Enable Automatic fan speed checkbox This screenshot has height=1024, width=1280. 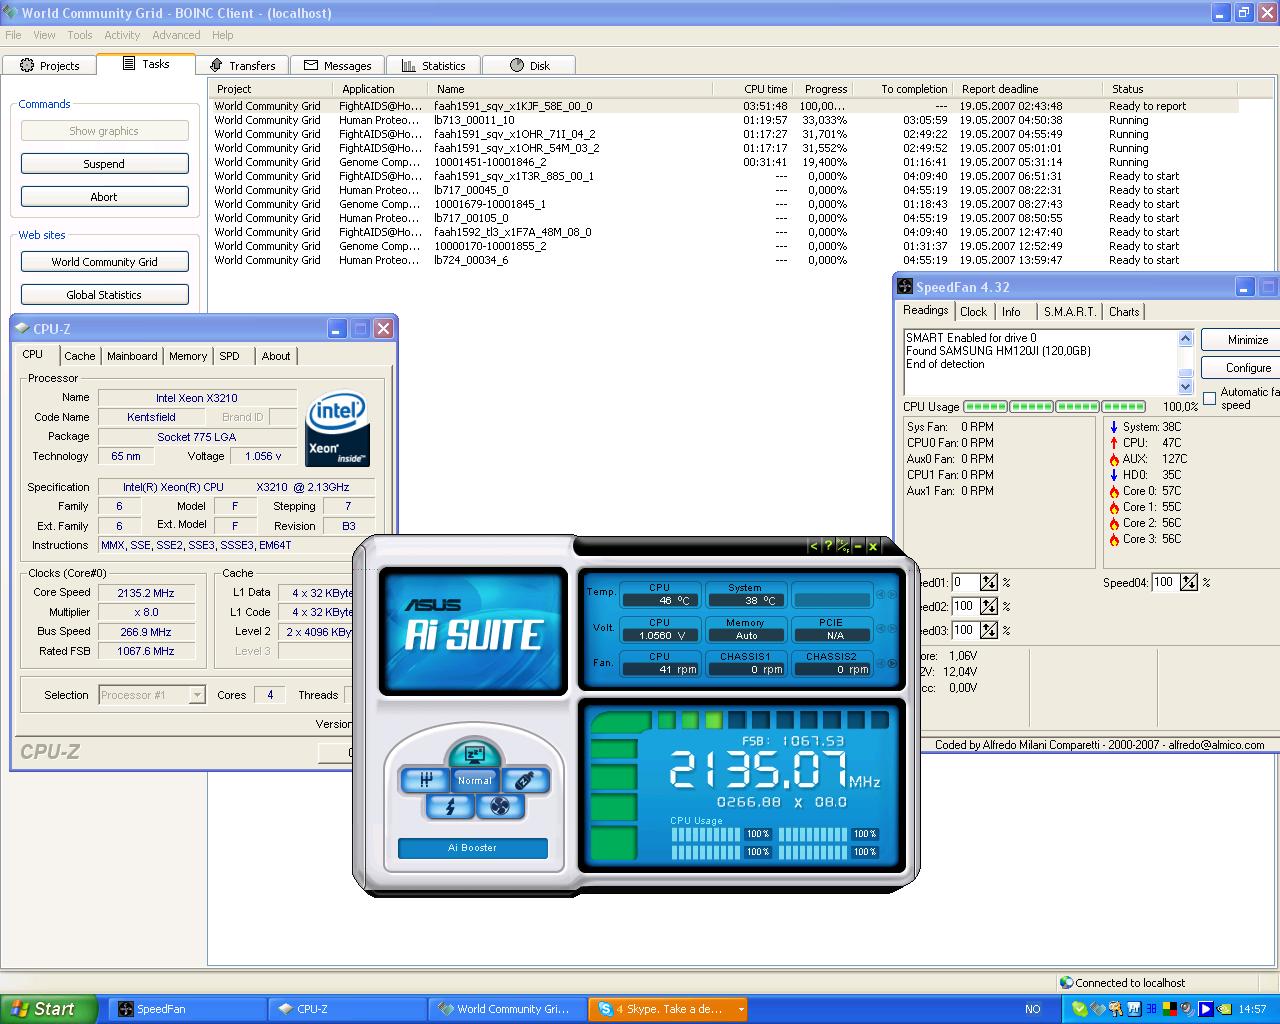(x=1210, y=398)
